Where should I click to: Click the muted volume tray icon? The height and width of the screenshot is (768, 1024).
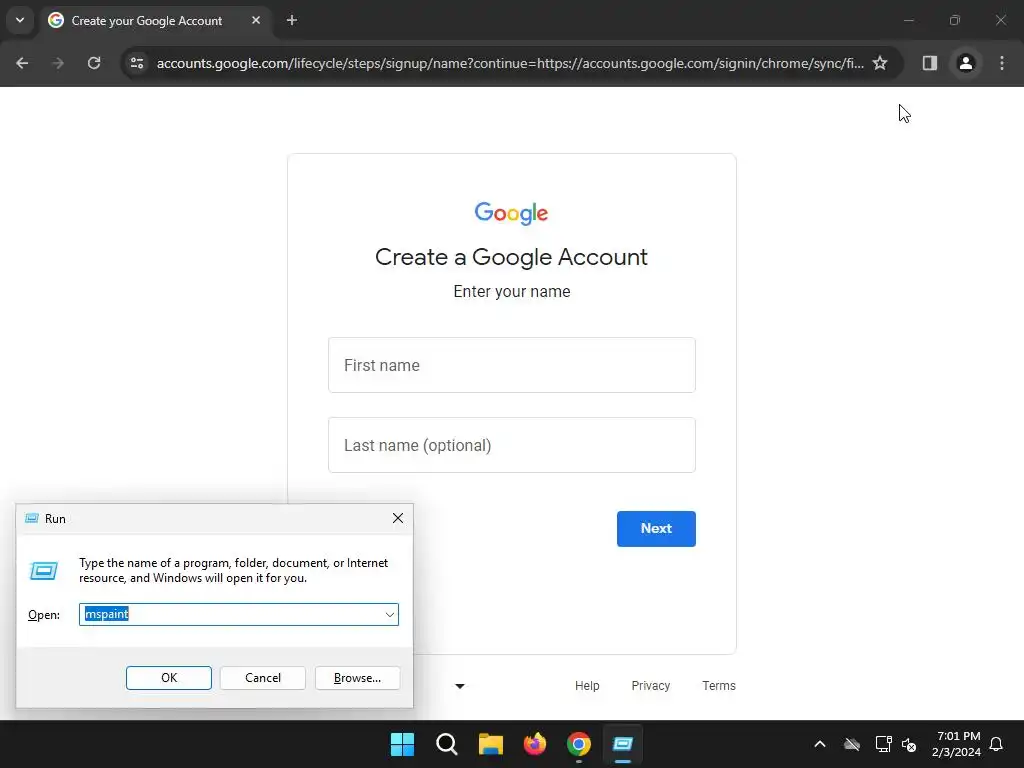coord(909,744)
